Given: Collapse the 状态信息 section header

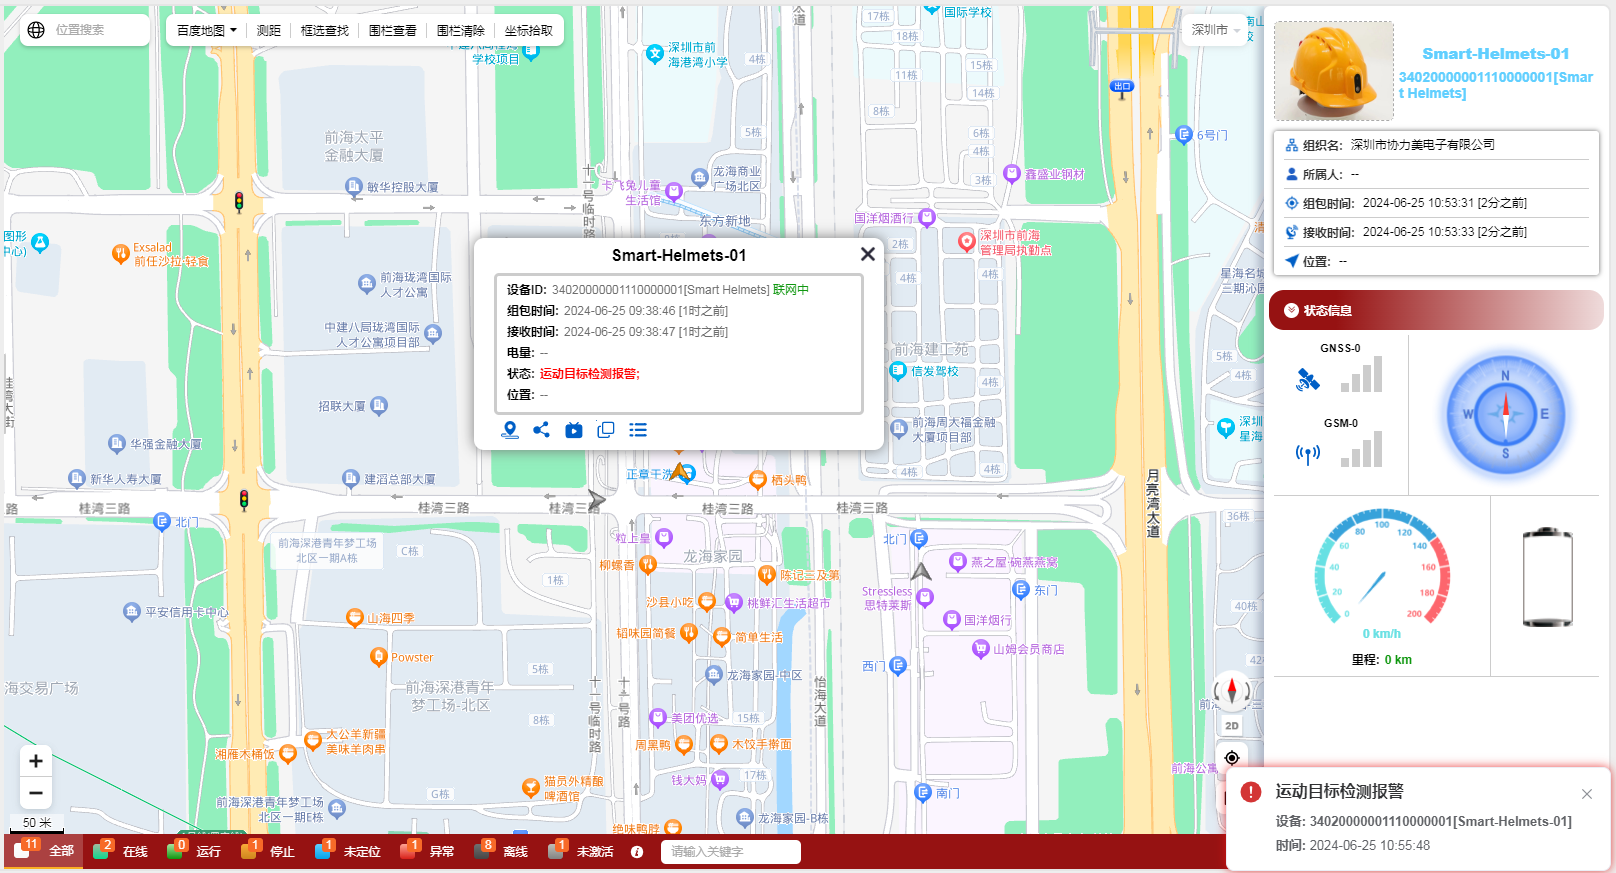Looking at the screenshot, I should [x=1435, y=311].
